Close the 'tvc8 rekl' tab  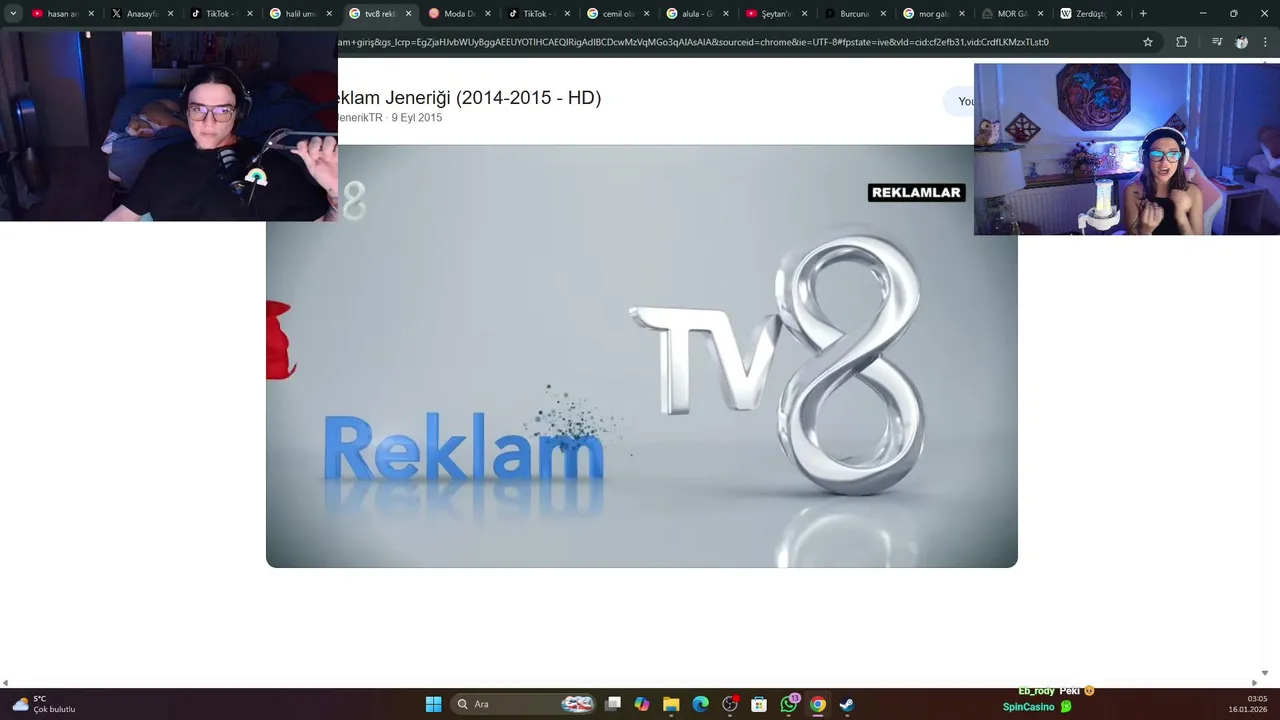click(x=408, y=14)
